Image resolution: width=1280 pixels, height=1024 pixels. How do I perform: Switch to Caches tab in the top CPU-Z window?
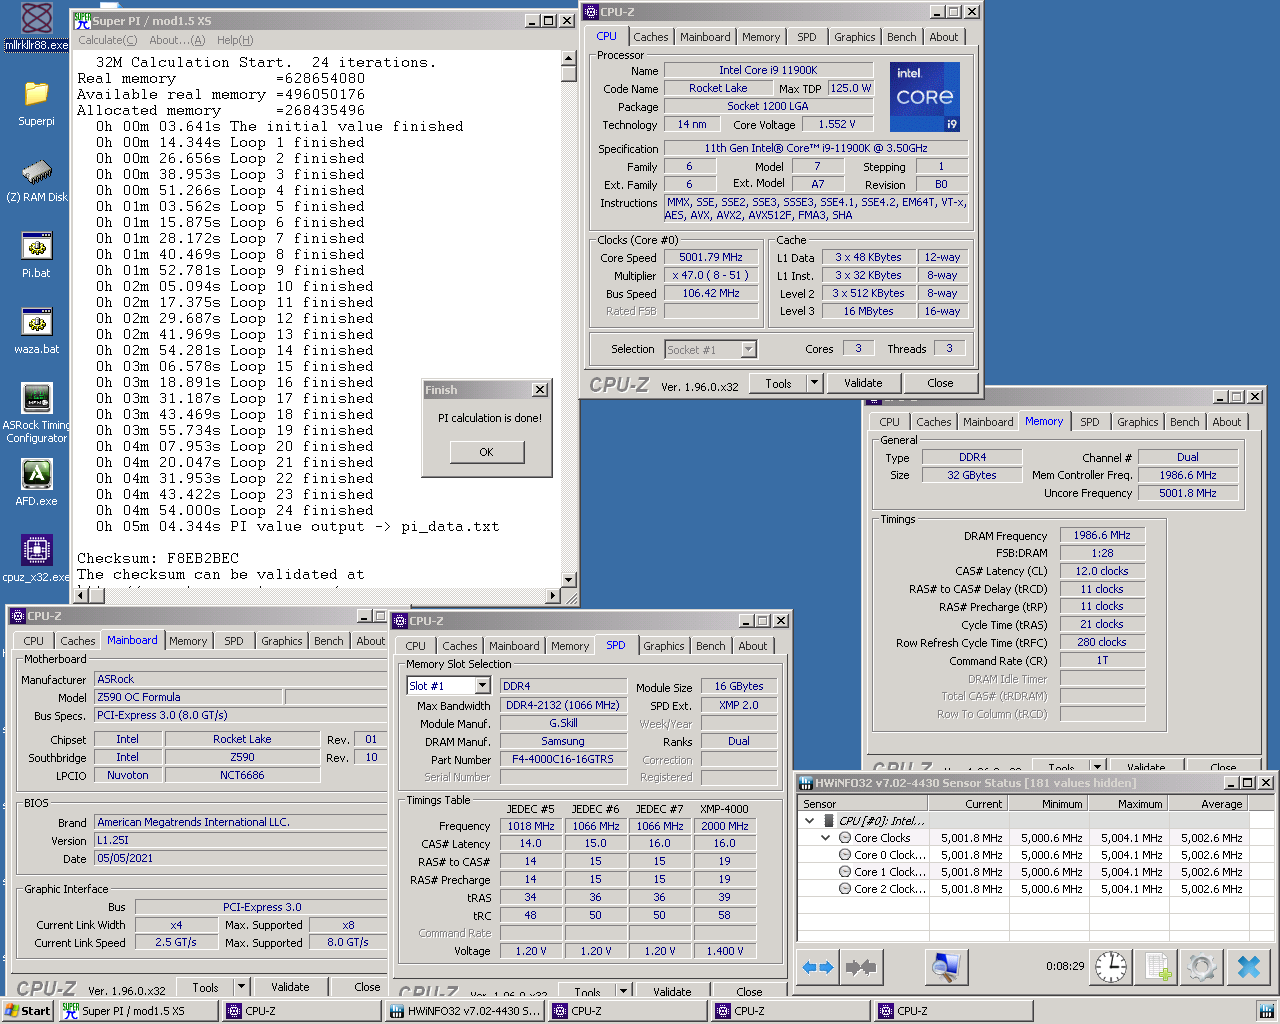[x=651, y=37]
